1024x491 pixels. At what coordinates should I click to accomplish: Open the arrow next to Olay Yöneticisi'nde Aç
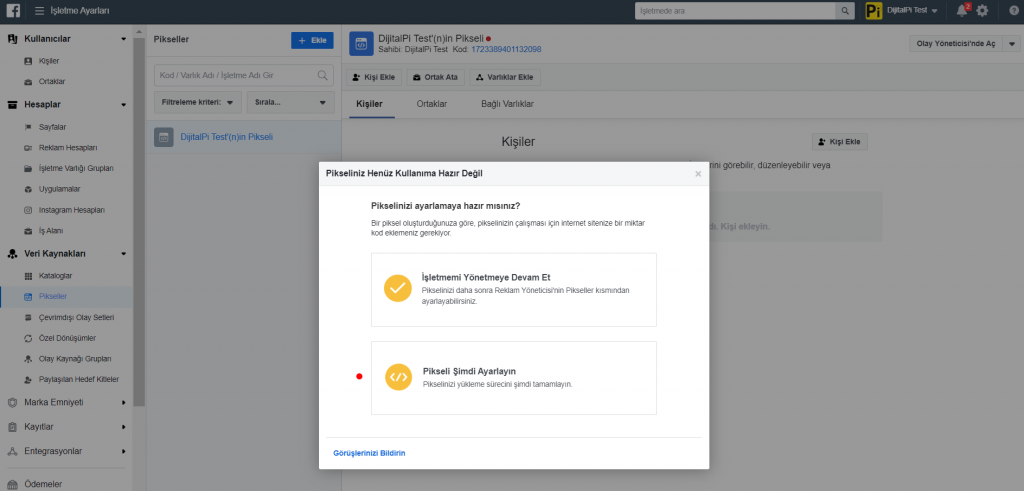tap(1012, 44)
